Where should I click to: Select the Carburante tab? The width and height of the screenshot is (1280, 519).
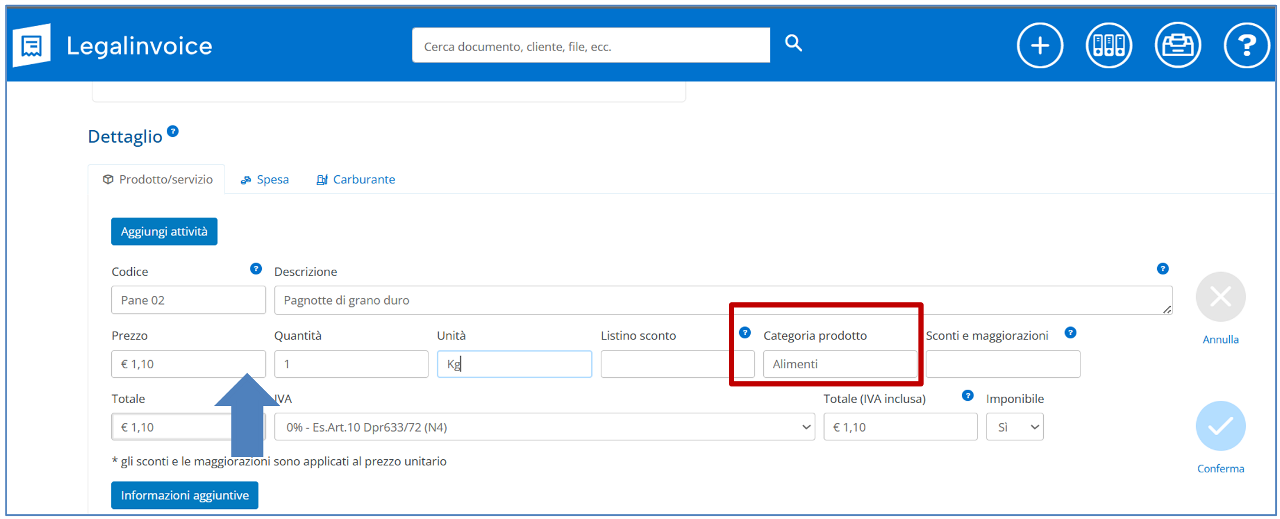coord(356,180)
